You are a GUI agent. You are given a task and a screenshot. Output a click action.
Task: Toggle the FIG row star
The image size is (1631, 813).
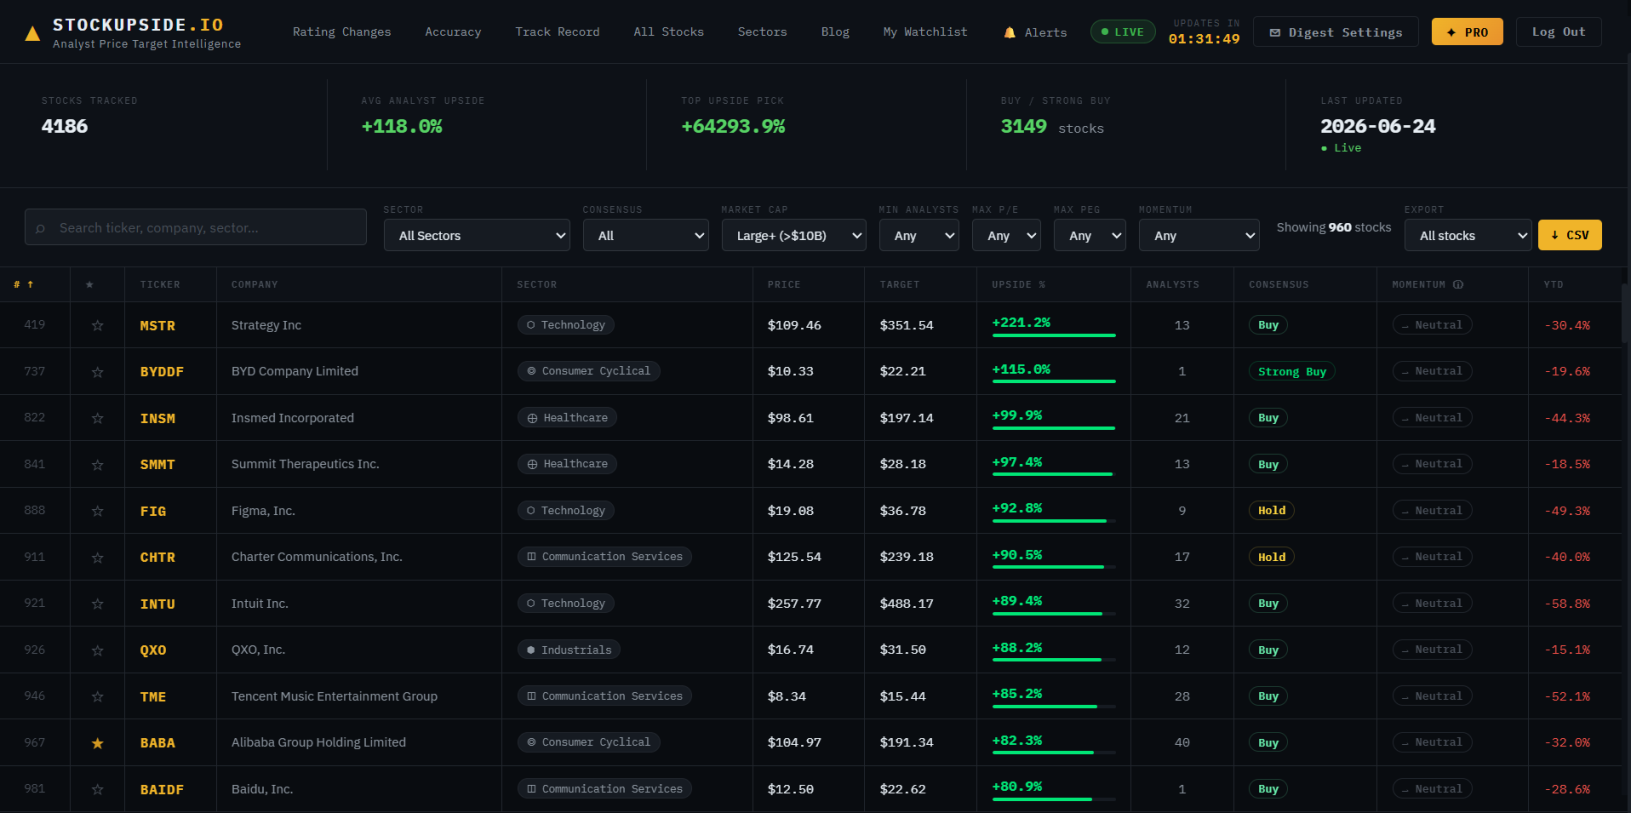click(97, 511)
